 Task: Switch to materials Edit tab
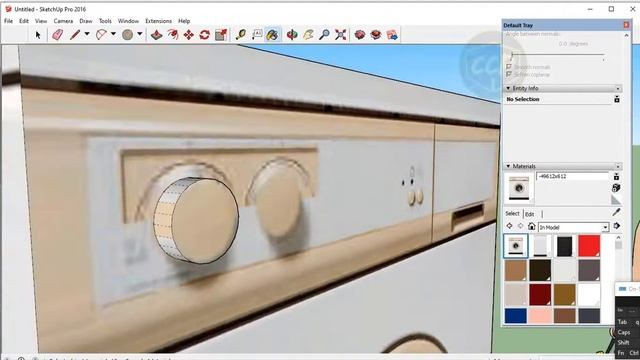[x=529, y=214]
